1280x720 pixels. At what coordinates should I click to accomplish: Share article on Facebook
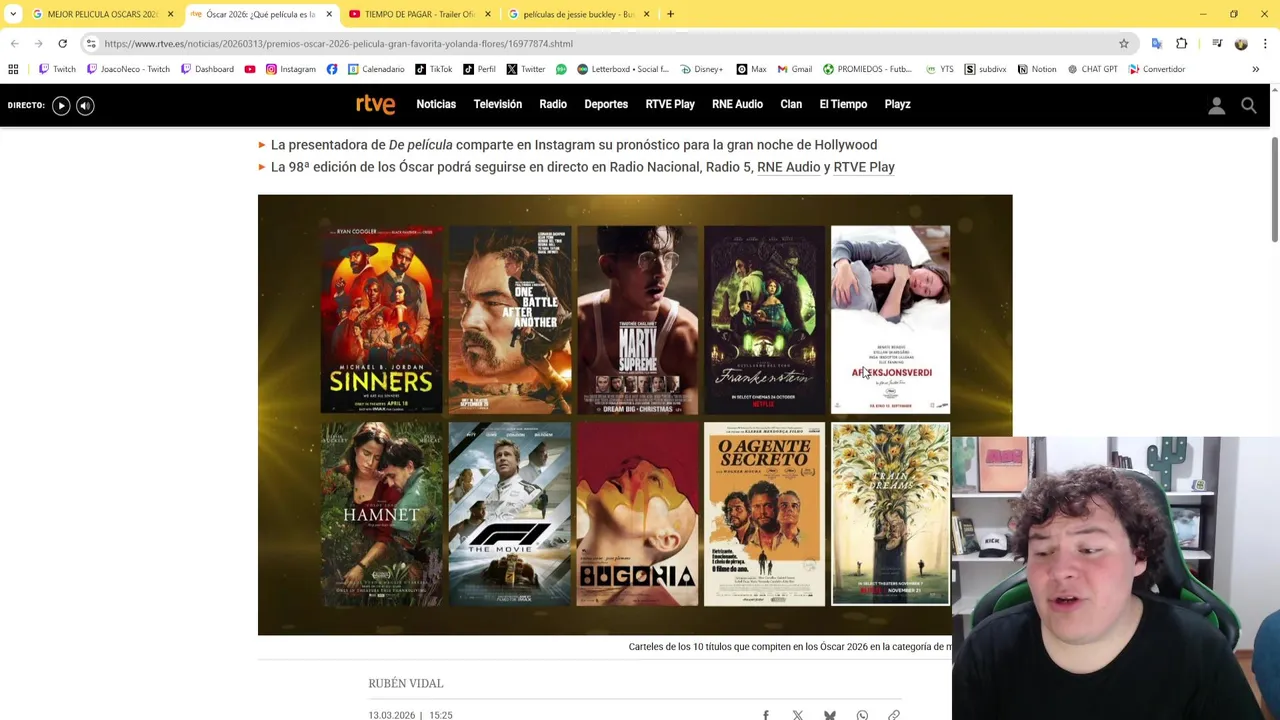pyautogui.click(x=766, y=715)
